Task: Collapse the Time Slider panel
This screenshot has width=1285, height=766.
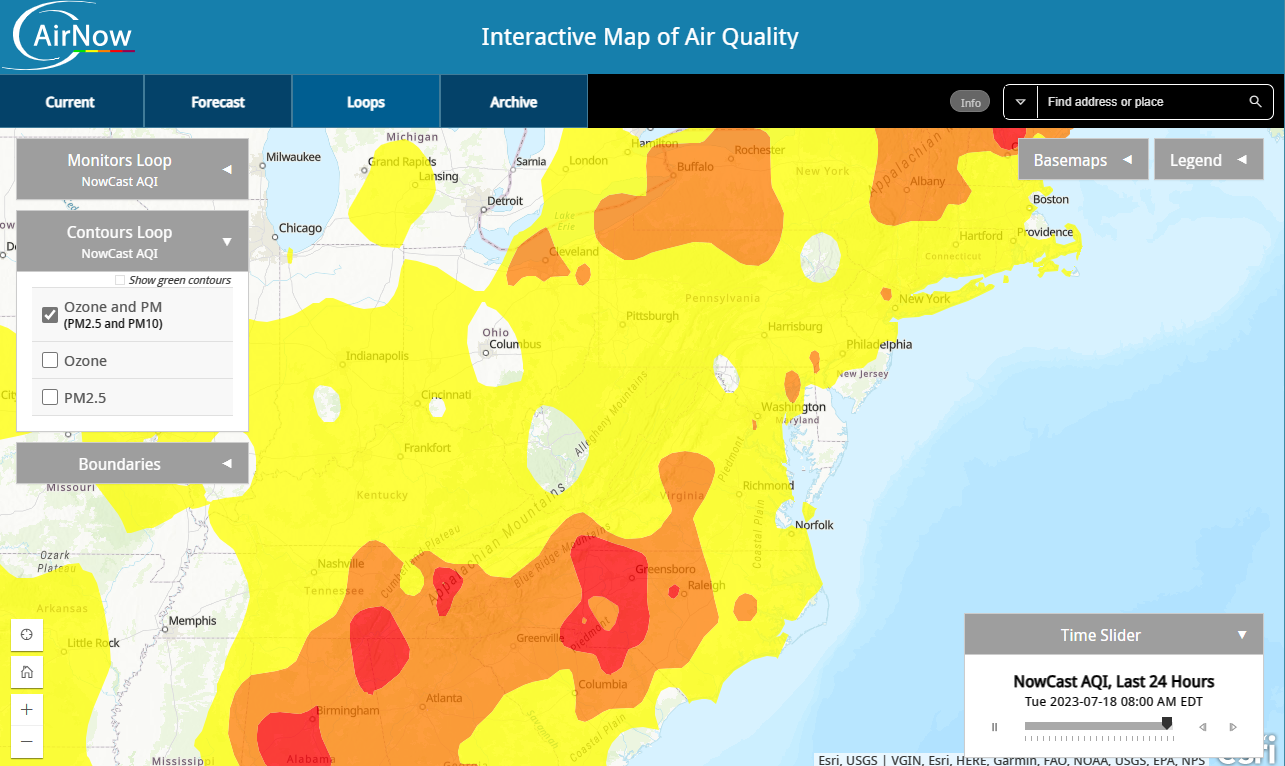Action: 1242,635
